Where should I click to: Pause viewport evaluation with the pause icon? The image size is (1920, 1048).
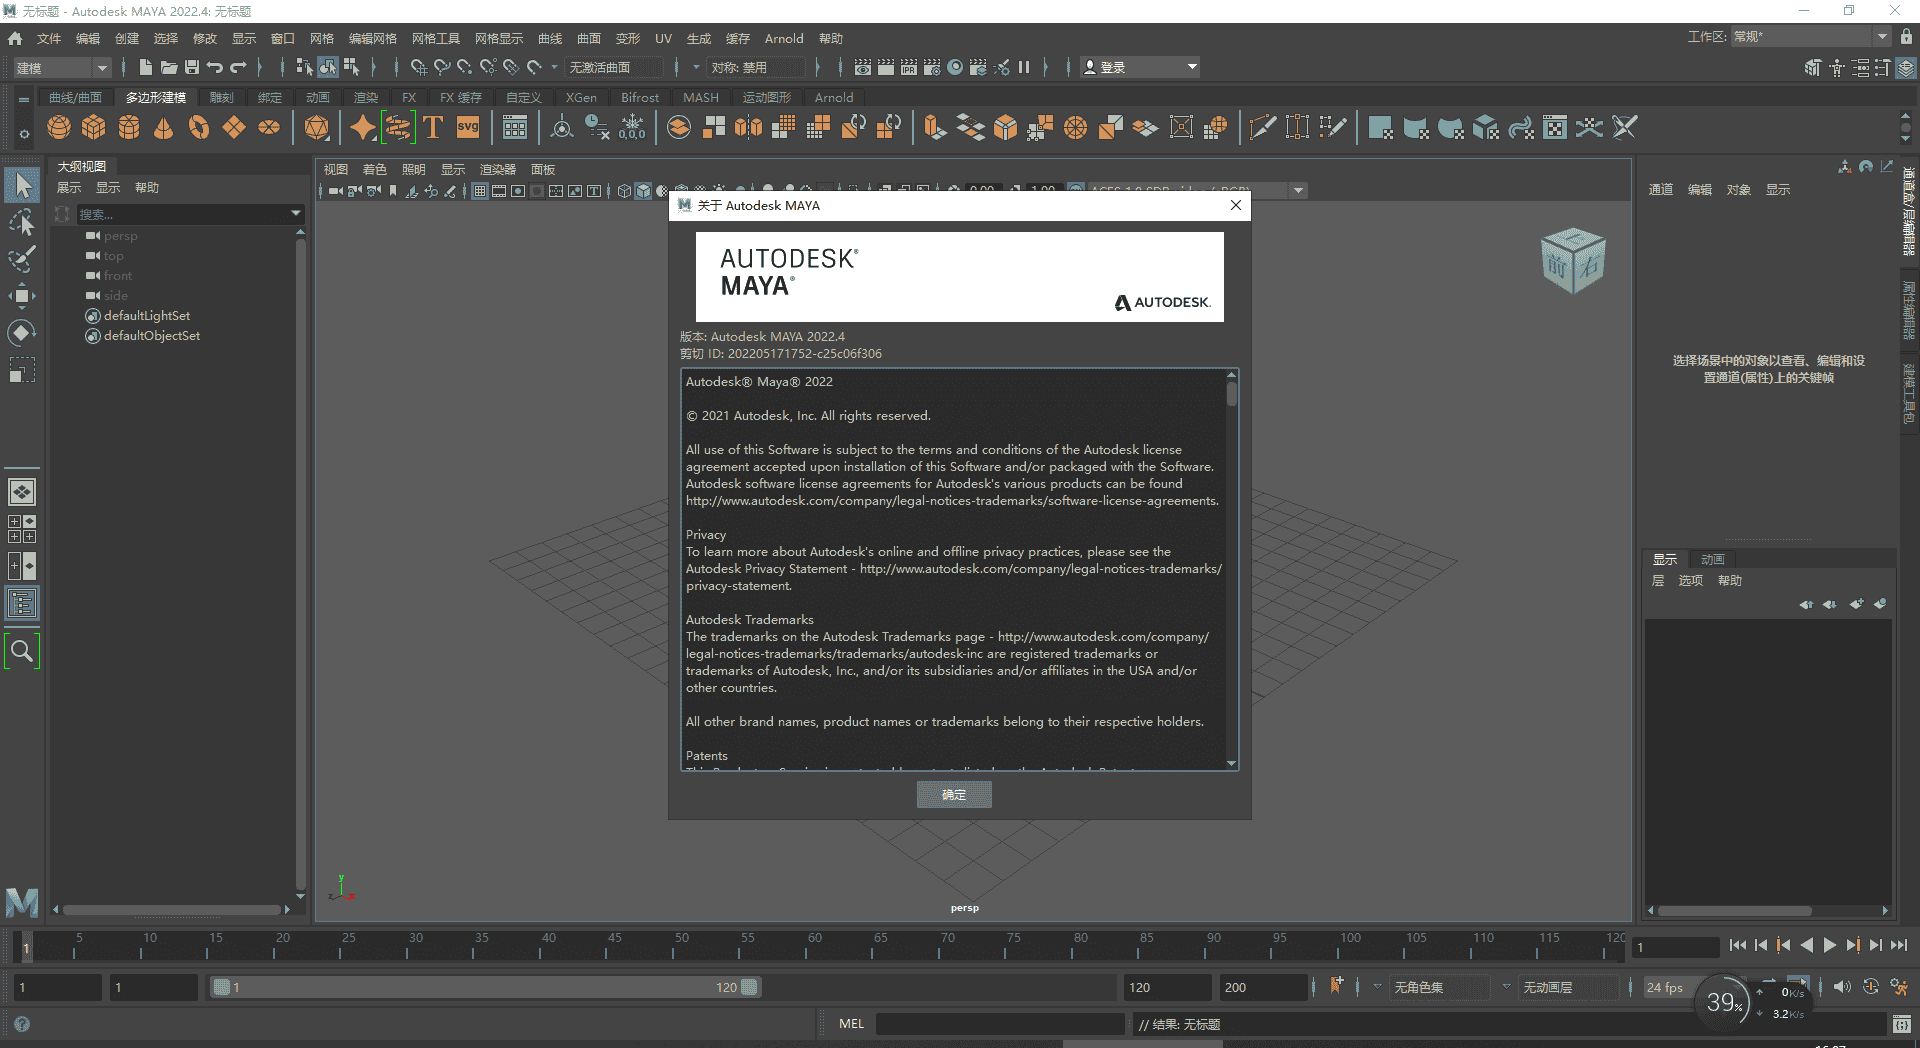(1024, 67)
